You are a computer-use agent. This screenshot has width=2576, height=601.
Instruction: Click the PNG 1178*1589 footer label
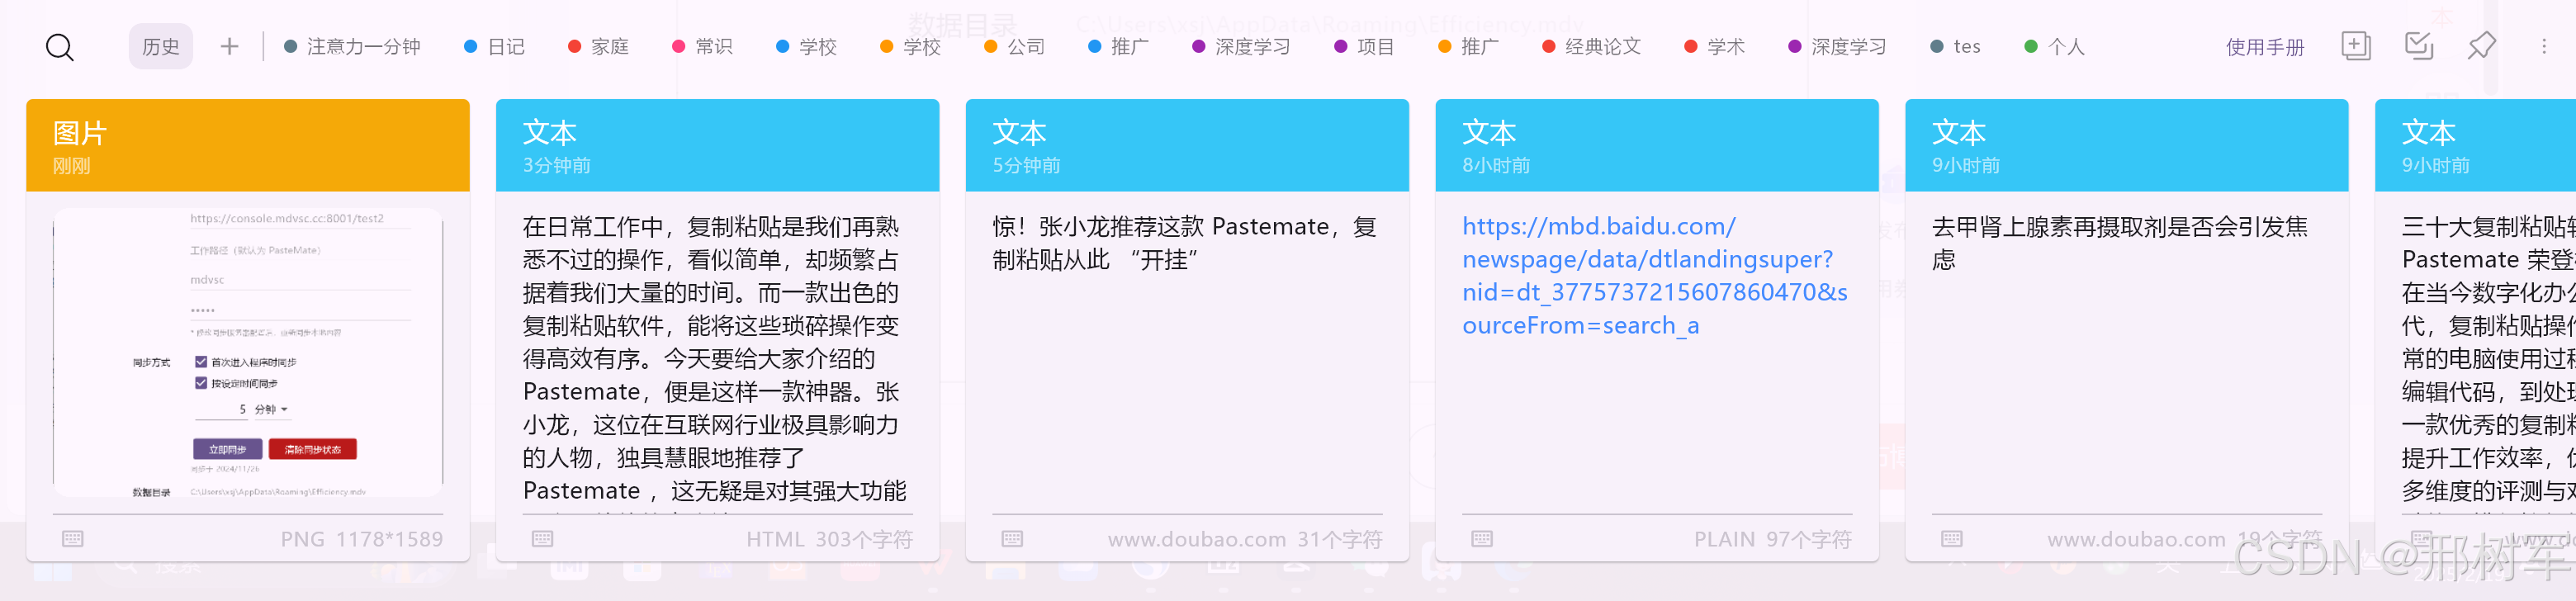click(362, 540)
